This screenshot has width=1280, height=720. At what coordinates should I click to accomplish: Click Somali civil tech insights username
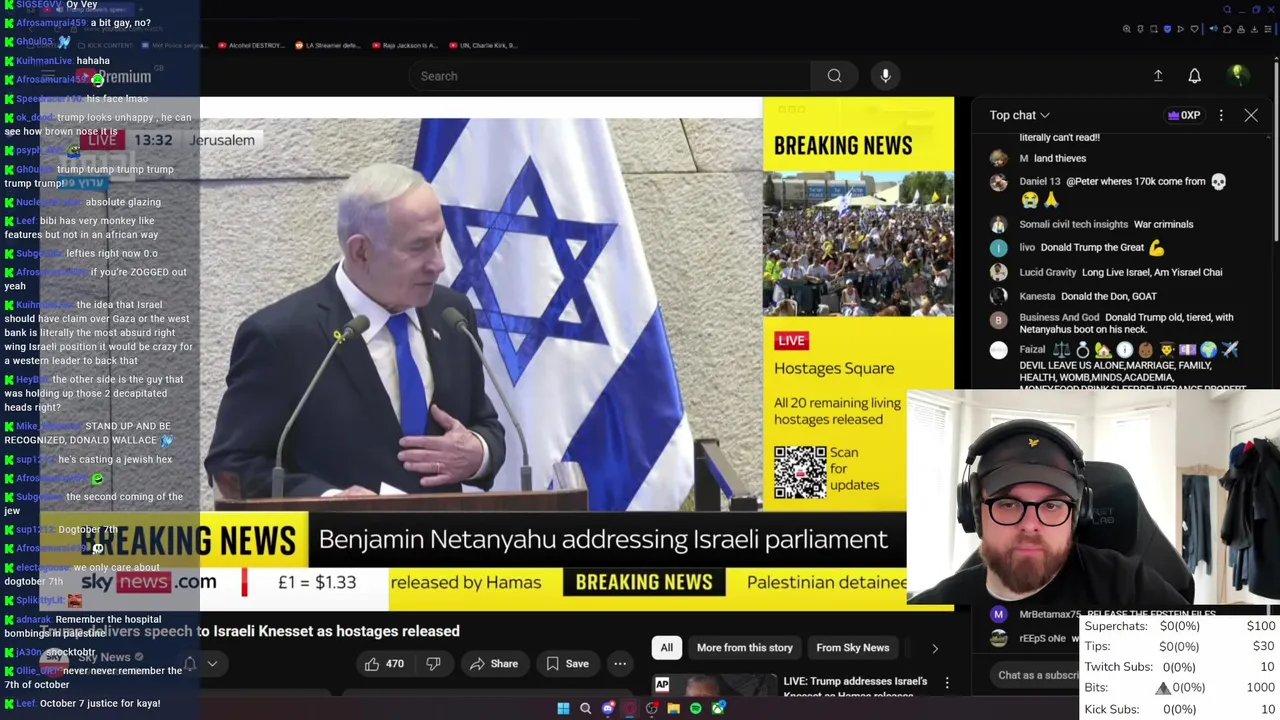(1073, 224)
